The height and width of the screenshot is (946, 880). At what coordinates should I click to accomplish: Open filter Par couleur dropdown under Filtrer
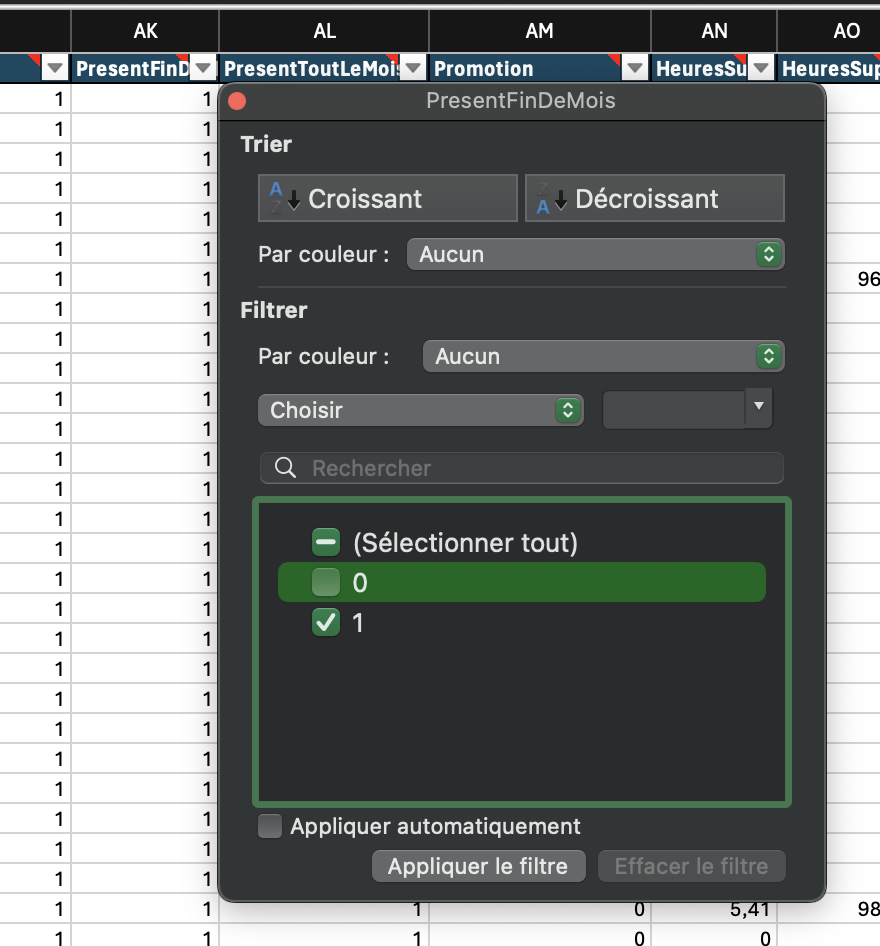click(604, 356)
